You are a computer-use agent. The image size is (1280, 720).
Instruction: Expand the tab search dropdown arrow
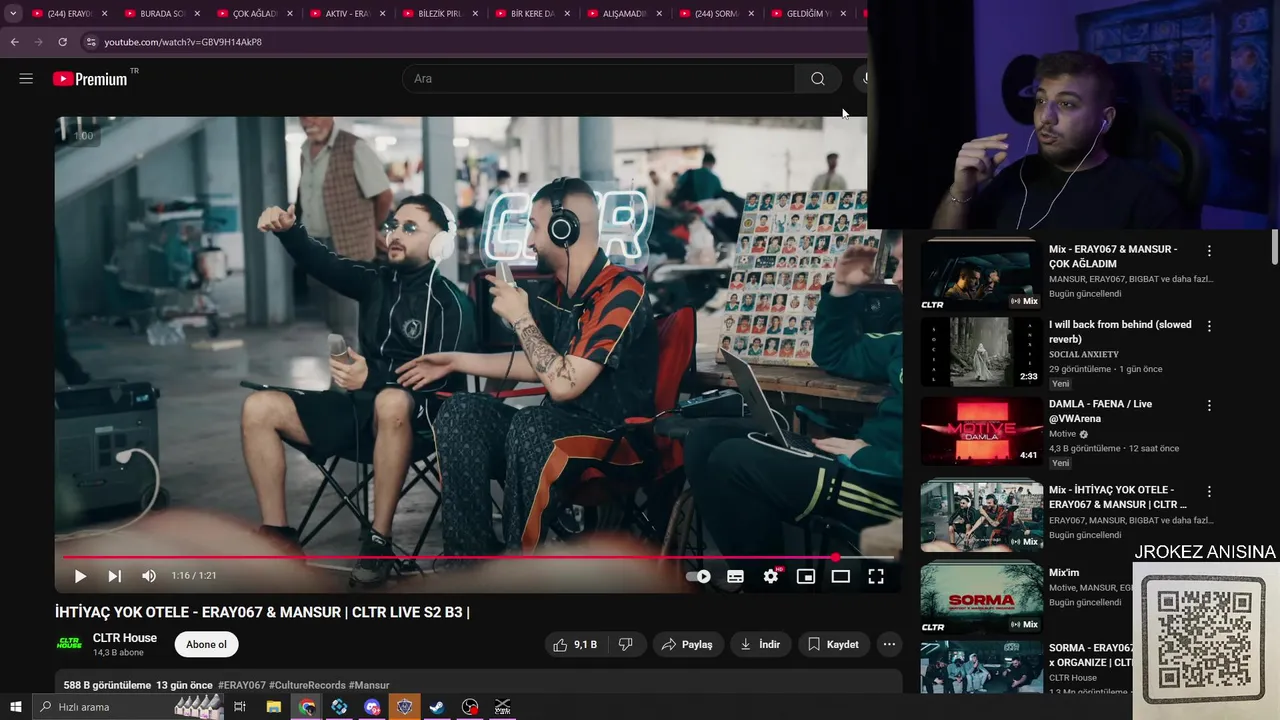point(13,14)
